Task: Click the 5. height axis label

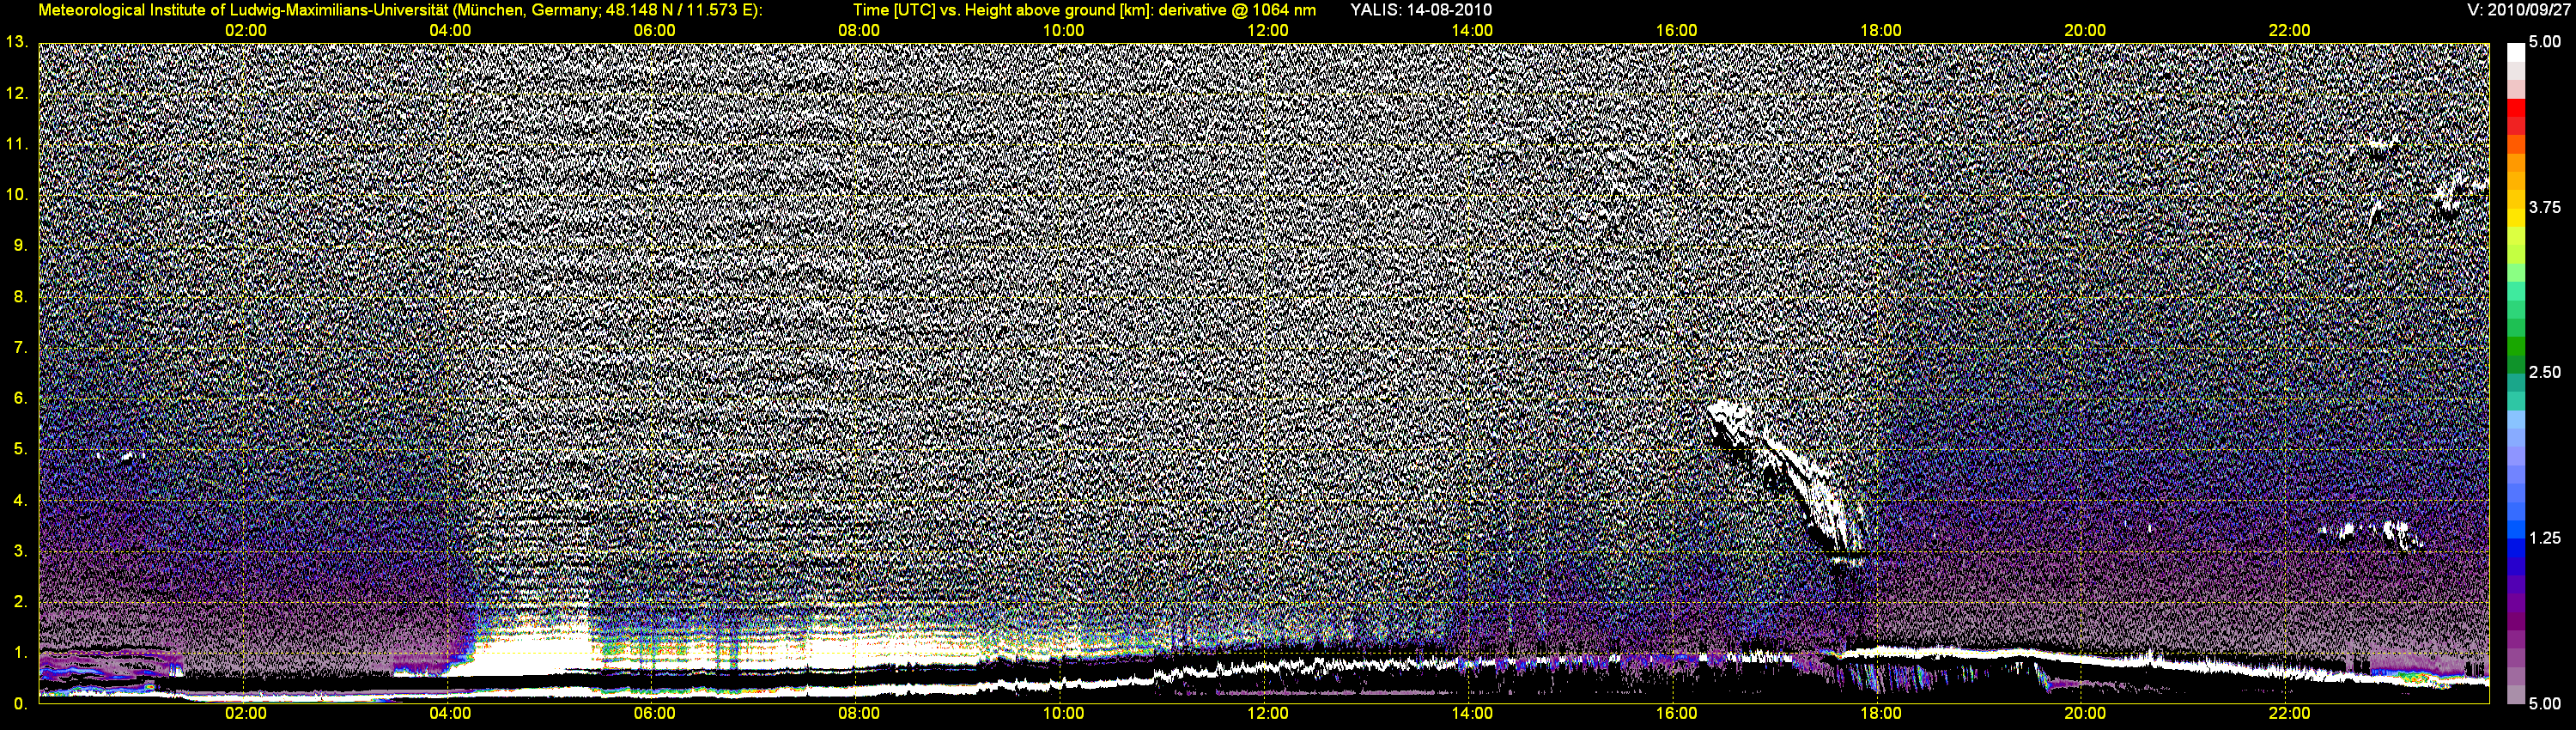Action: click(x=20, y=449)
